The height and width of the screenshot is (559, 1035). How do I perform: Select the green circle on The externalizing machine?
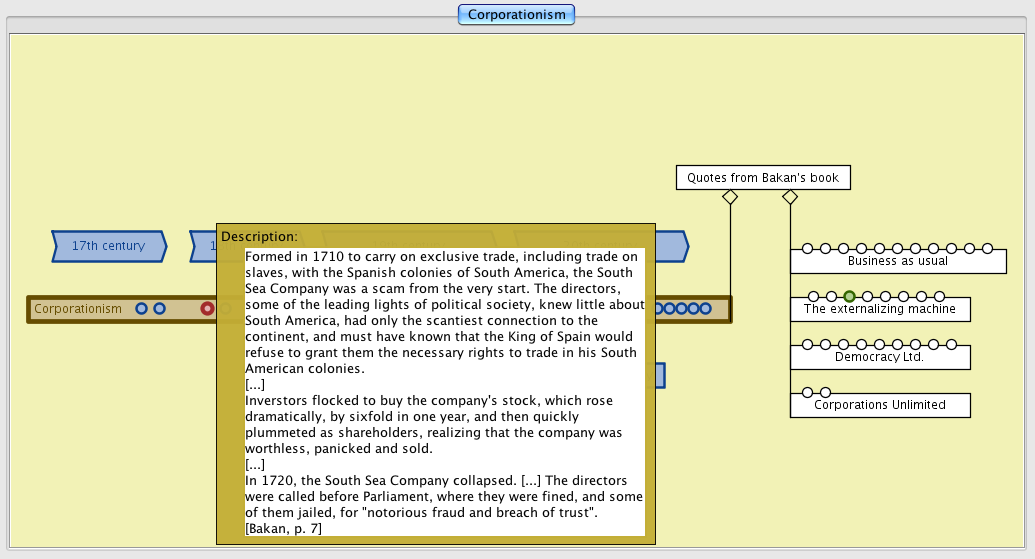[x=849, y=296]
